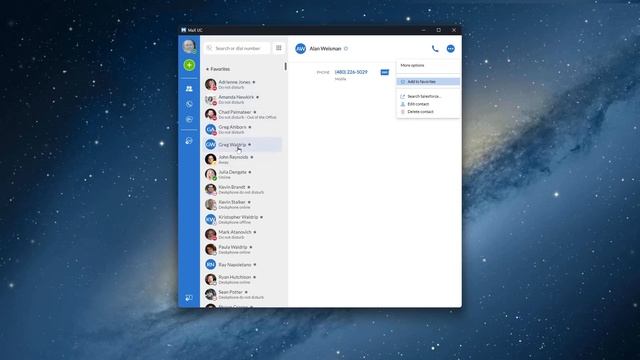Viewport: 640px width, 360px height.
Task: Click the blue more options ellipsis button
Action: (x=451, y=49)
